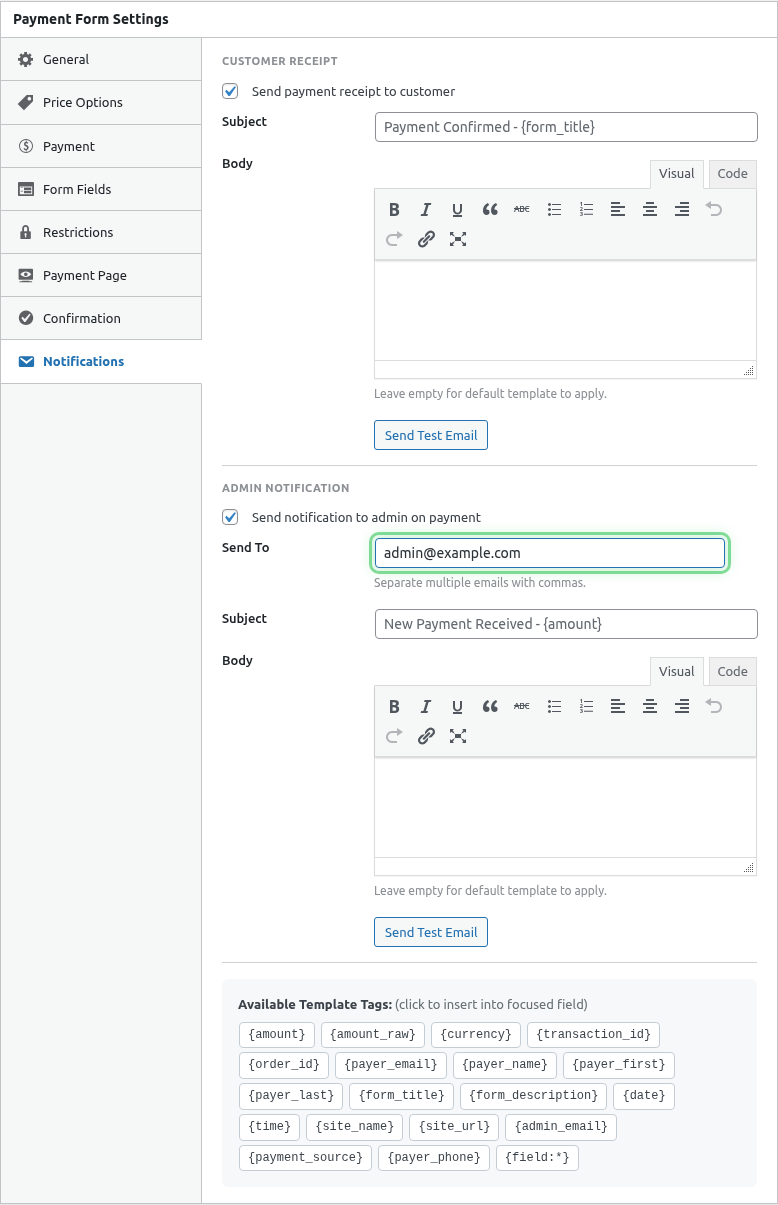Toggle italic in the customer receipt toolbar
Image resolution: width=778 pixels, height=1205 pixels.
426,209
